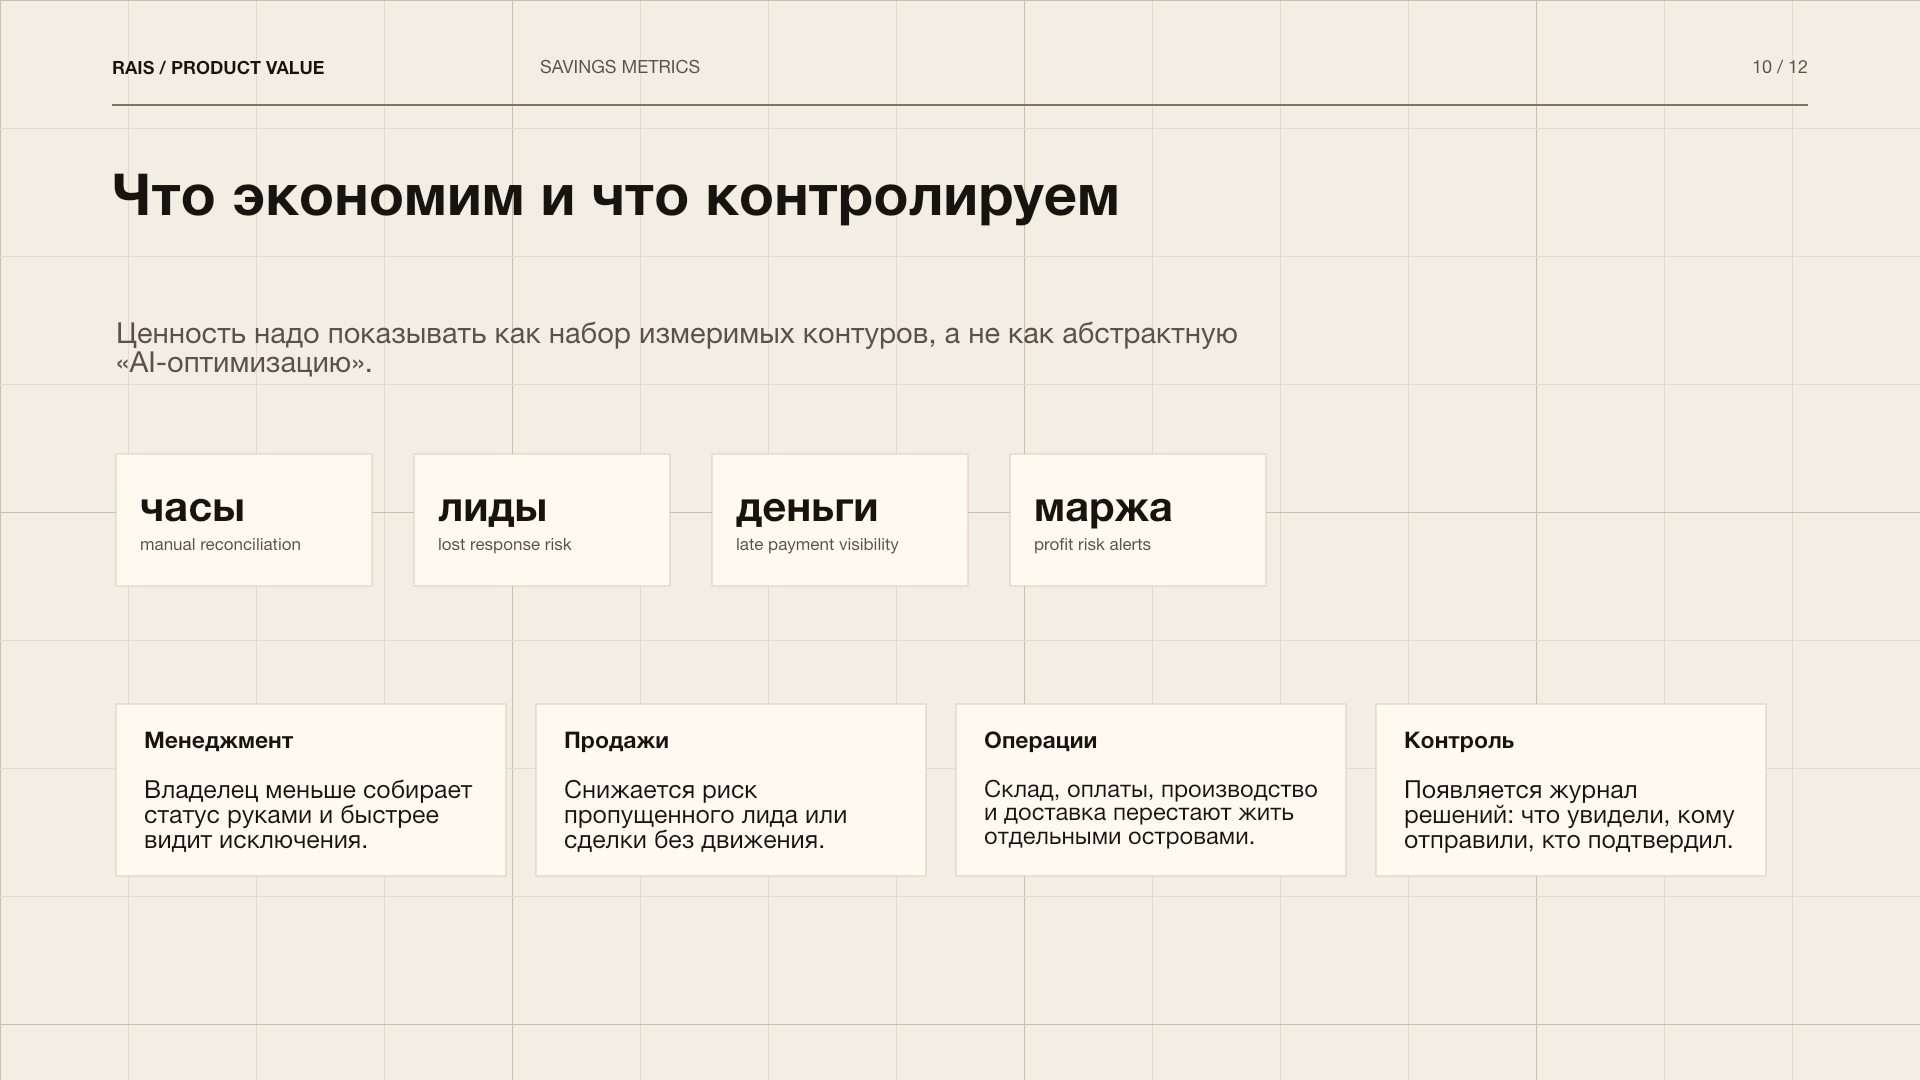Click the "manual reconciliation" caption
This screenshot has width=1920, height=1080.
pyautogui.click(x=220, y=545)
